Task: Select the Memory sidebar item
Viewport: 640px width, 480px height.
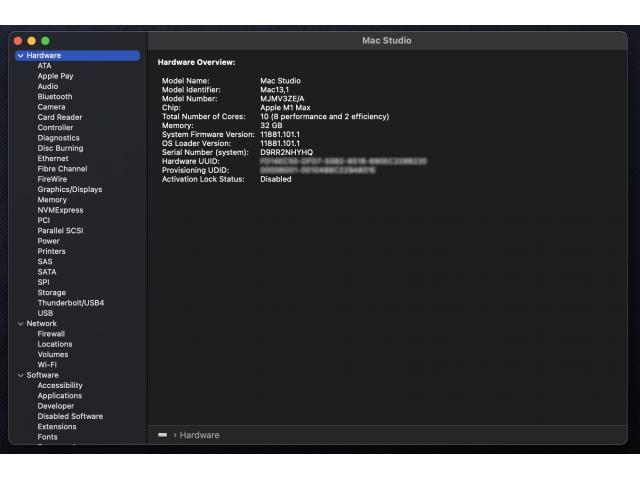Action: click(52, 200)
